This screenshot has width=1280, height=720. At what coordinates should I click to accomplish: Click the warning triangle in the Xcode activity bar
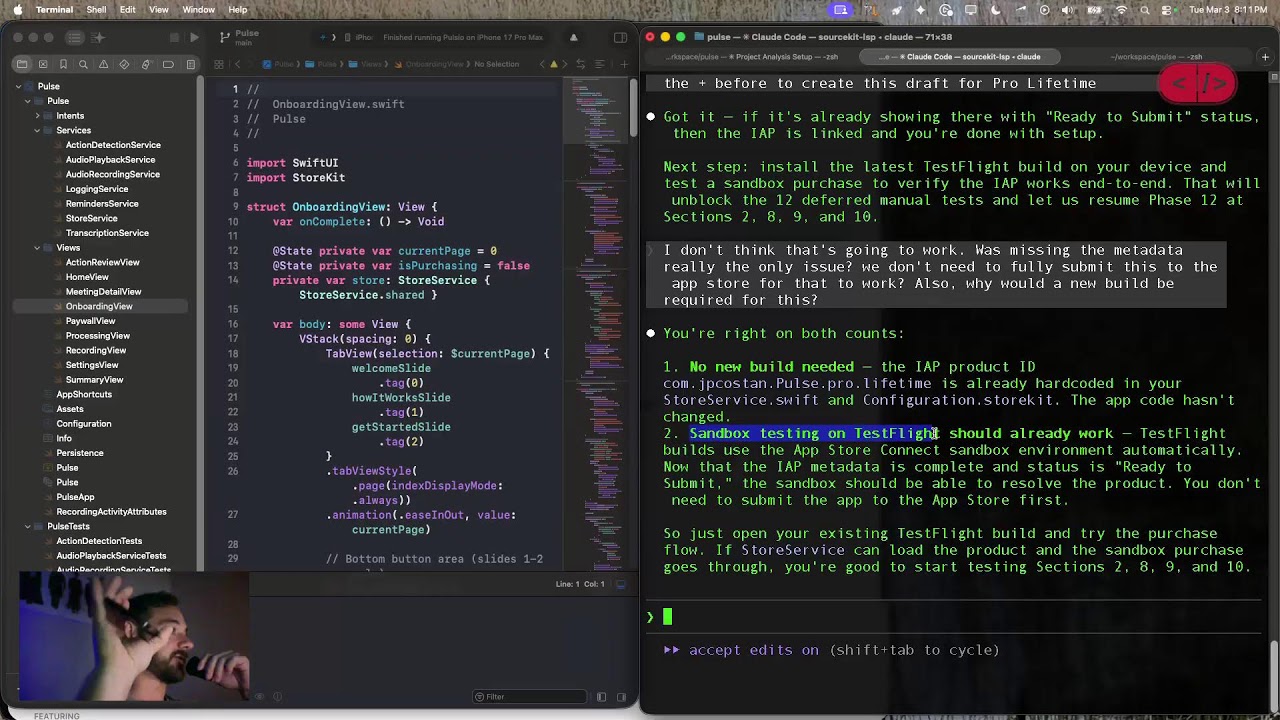[x=573, y=37]
